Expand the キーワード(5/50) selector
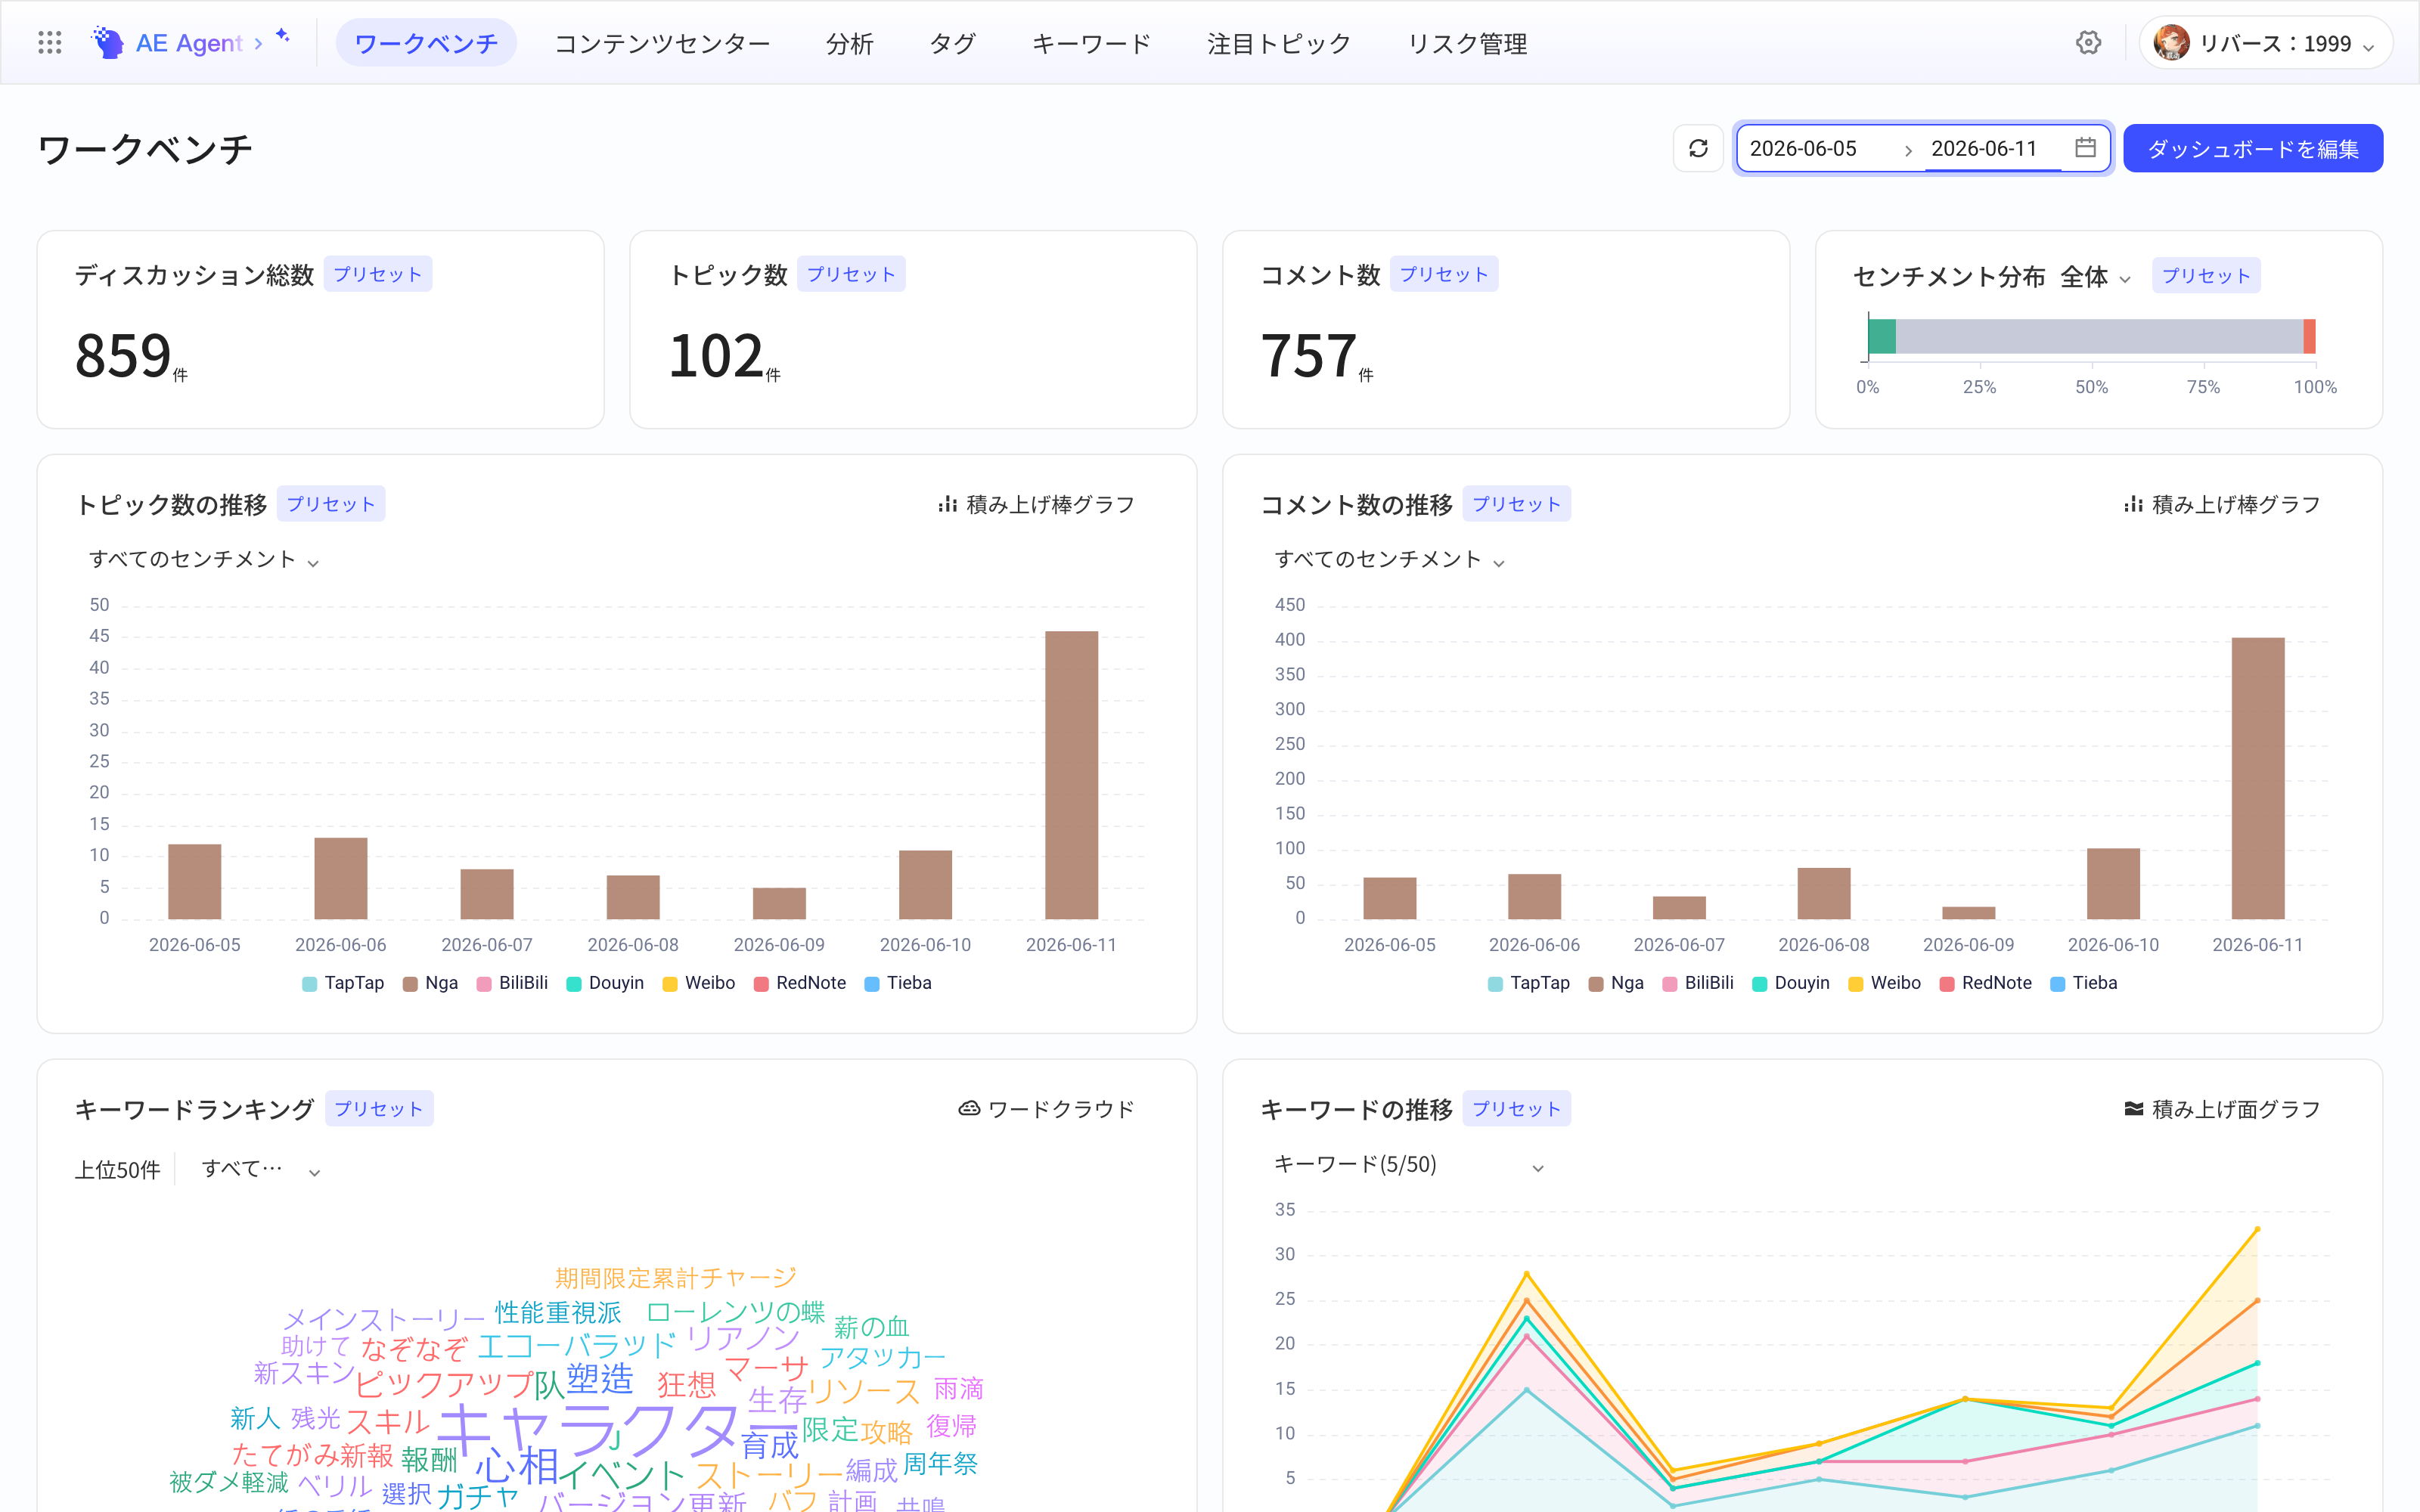 click(1408, 1165)
